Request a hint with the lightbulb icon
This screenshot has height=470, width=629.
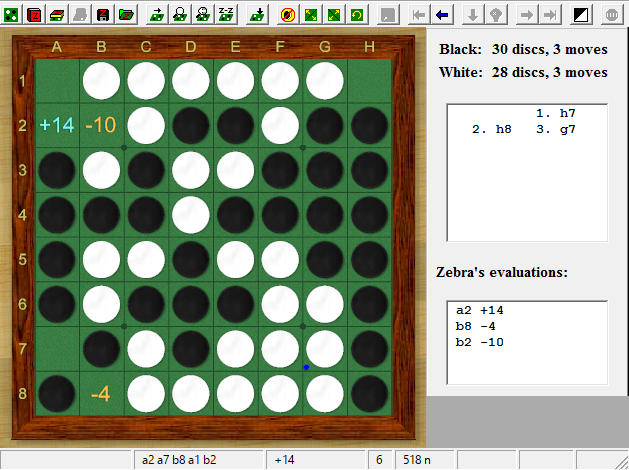[x=496, y=15]
